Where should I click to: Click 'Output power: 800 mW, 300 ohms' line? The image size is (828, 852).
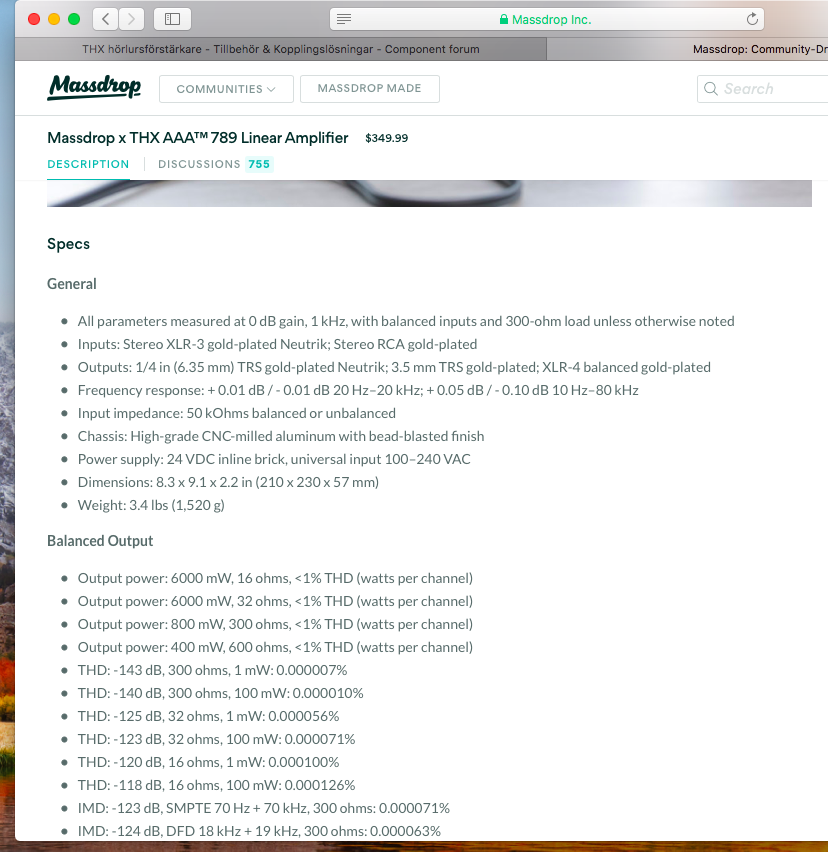coord(275,624)
